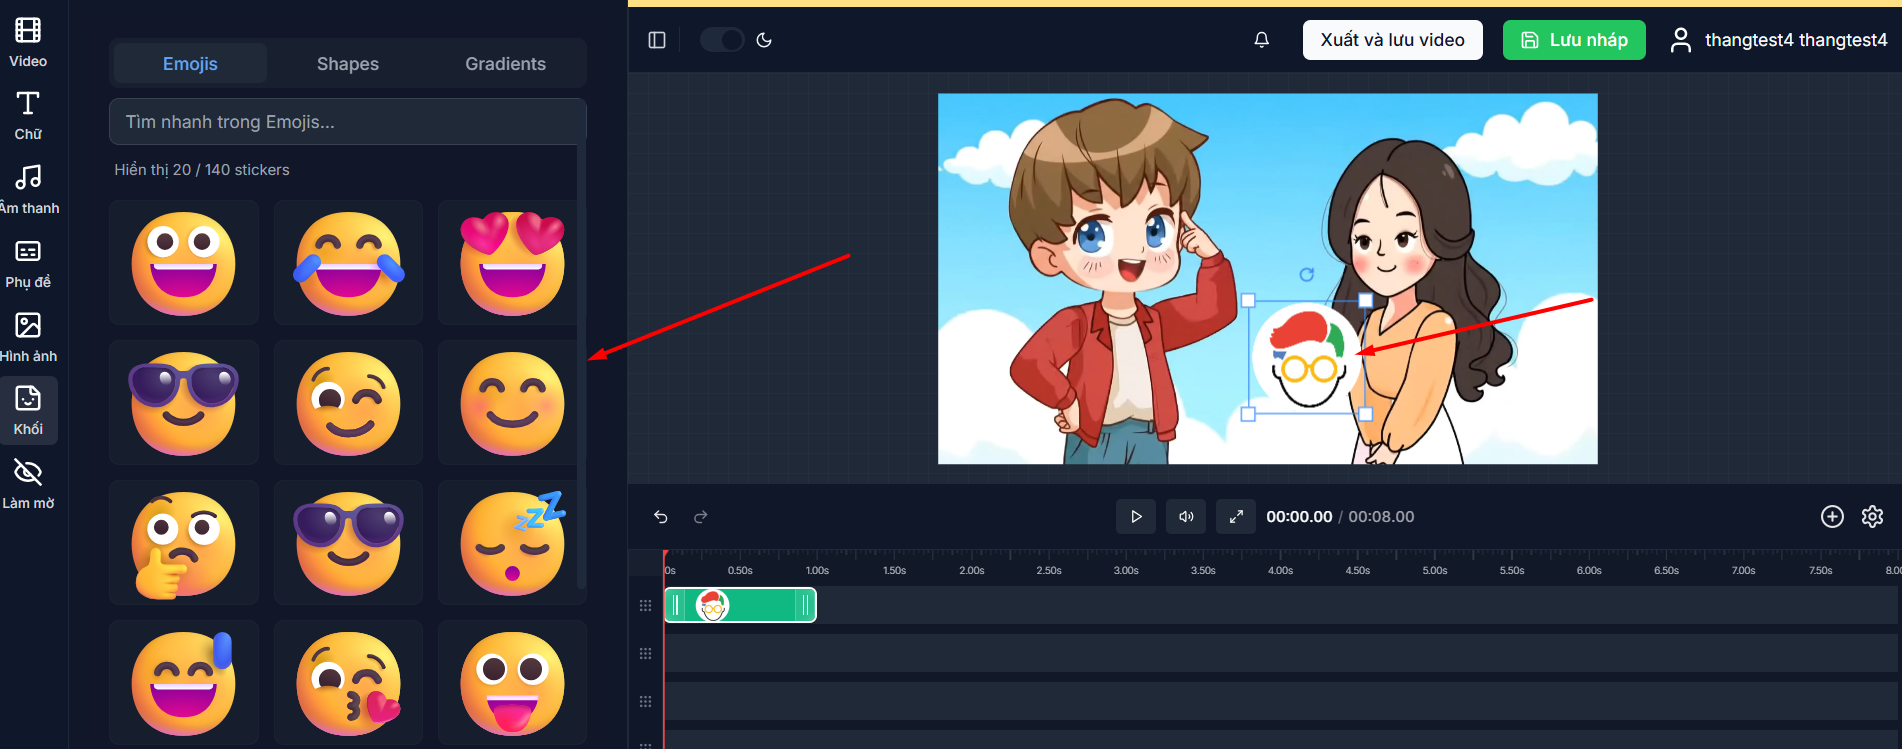Collapse the left sidebar panel
Viewport: 1902px width, 749px height.
click(x=657, y=40)
